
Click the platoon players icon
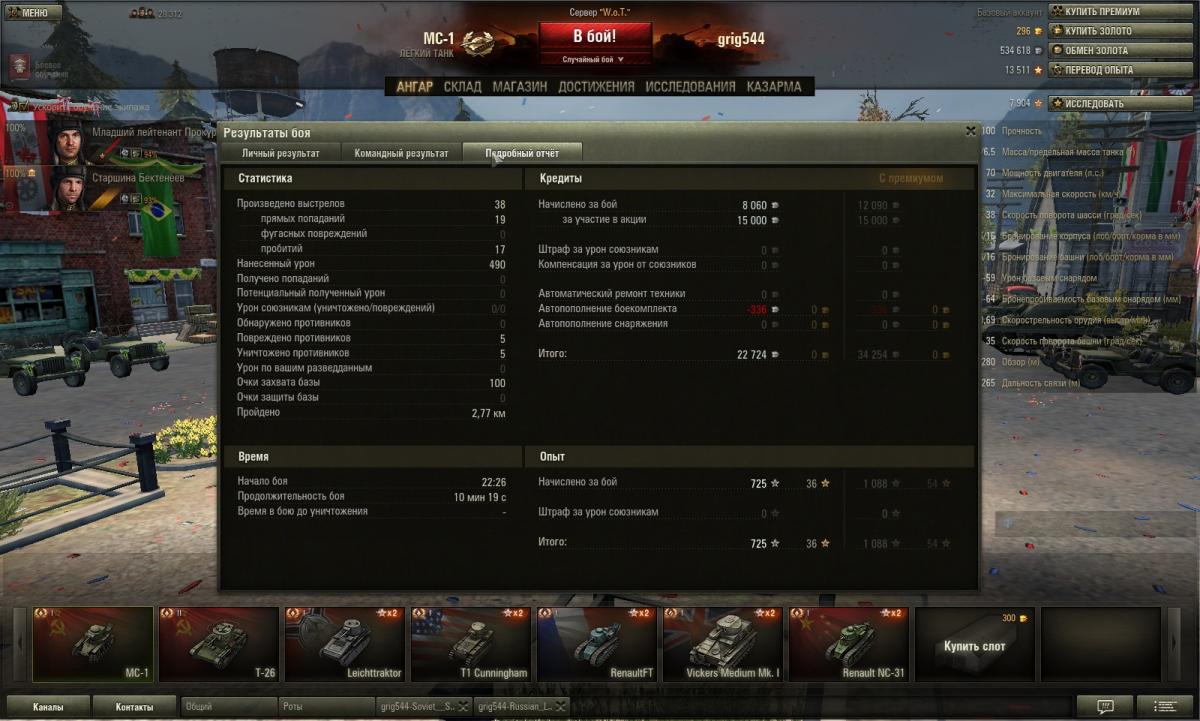click(x=142, y=14)
